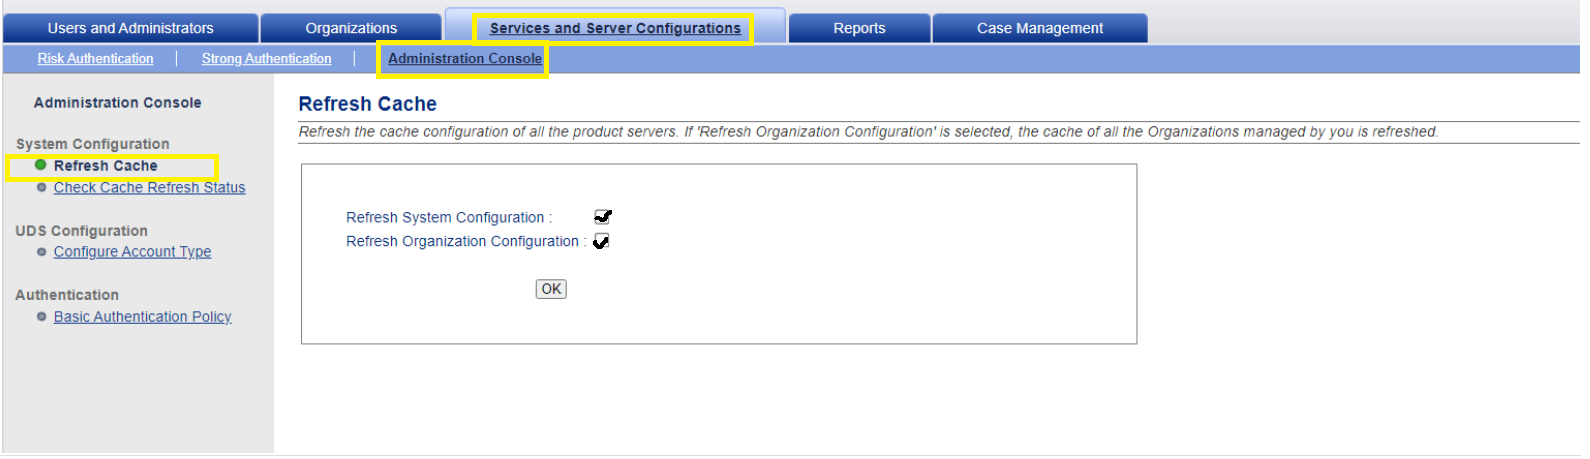Click bullet next to Configure Account Type

pos(41,252)
